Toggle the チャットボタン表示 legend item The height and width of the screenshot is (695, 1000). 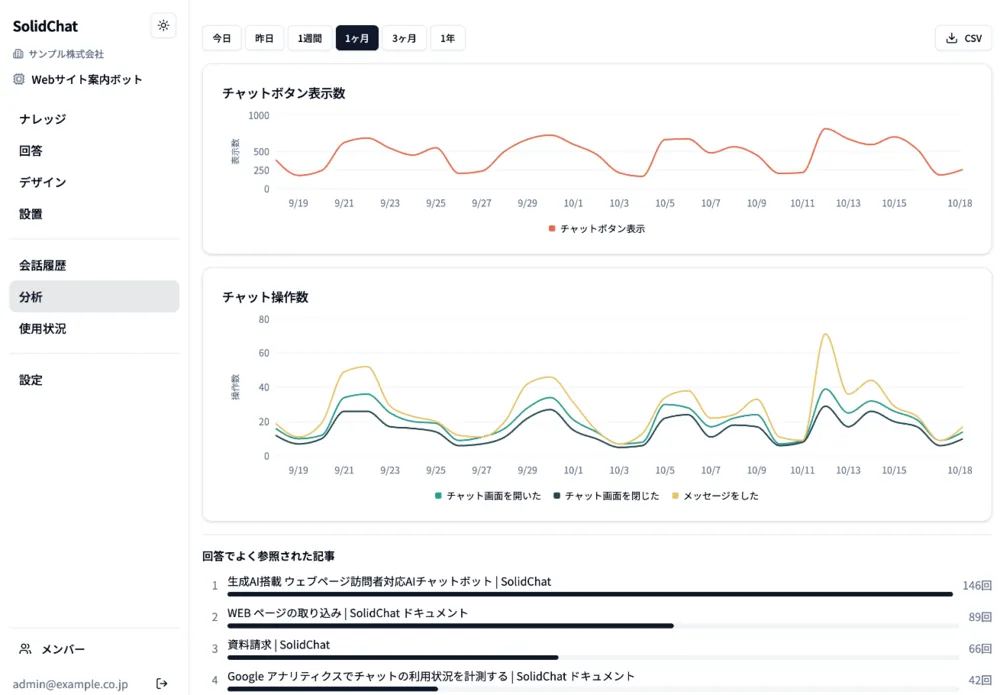[596, 229]
